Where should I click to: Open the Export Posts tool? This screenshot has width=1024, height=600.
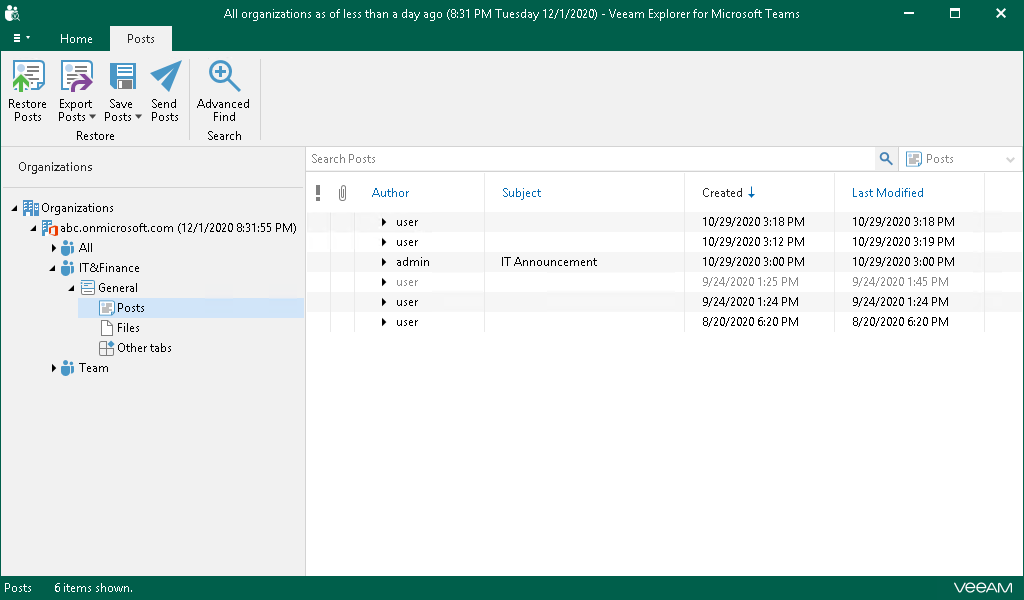point(75,78)
